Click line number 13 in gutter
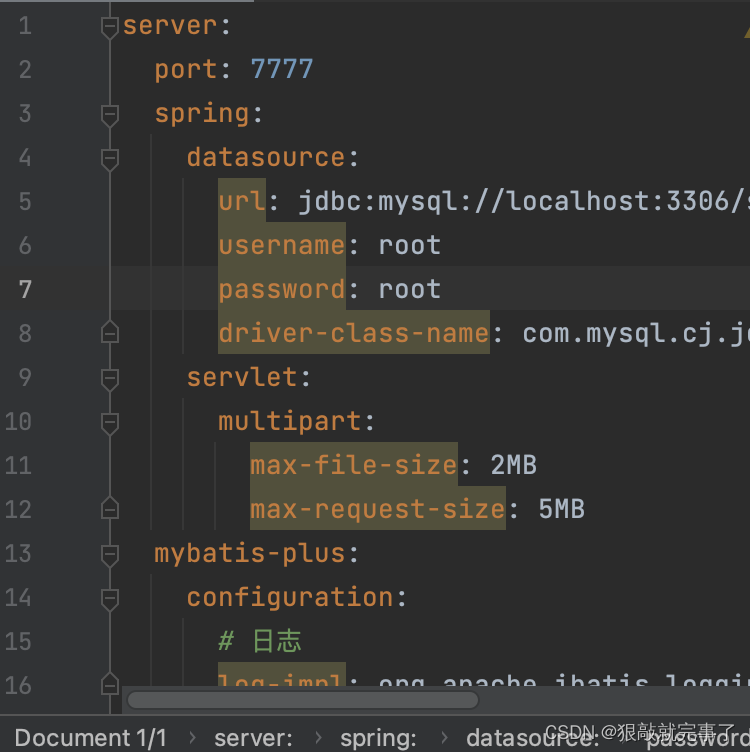Viewport: 750px width, 752px height. click(x=18, y=553)
